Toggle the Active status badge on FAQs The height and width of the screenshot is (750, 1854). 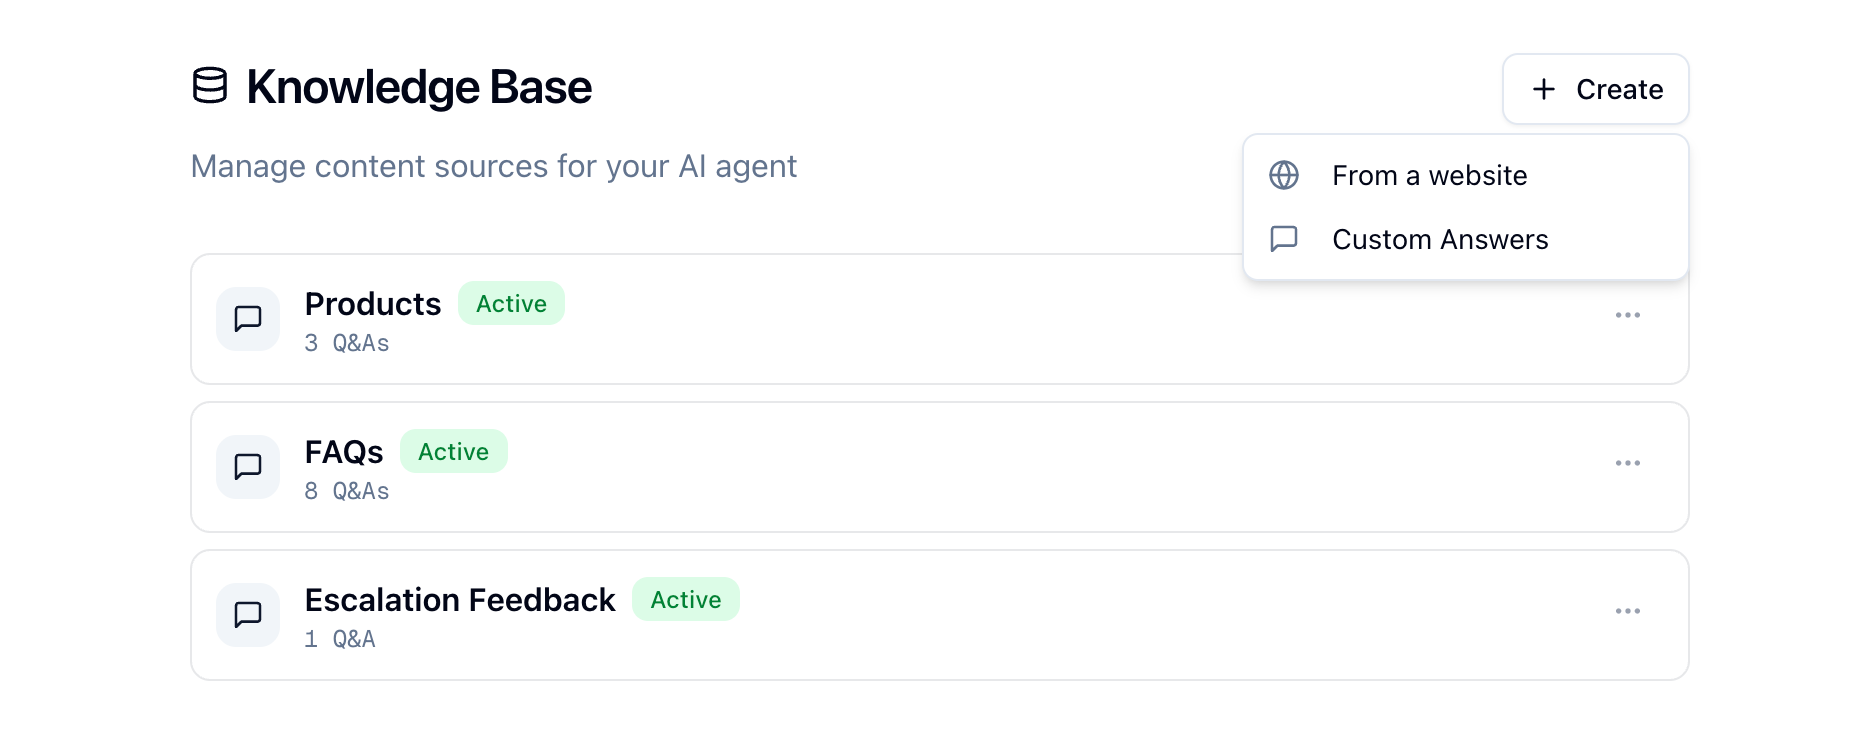pos(453,451)
